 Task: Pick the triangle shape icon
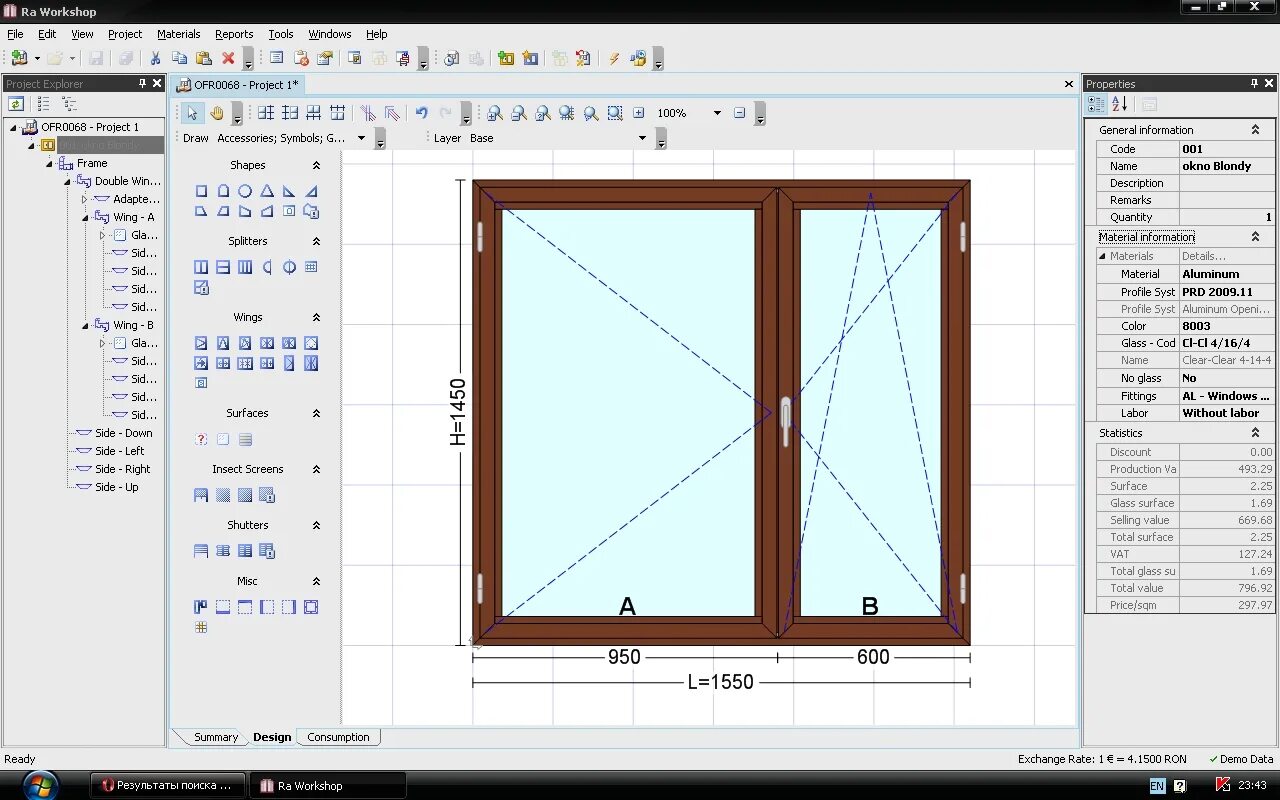click(x=267, y=191)
